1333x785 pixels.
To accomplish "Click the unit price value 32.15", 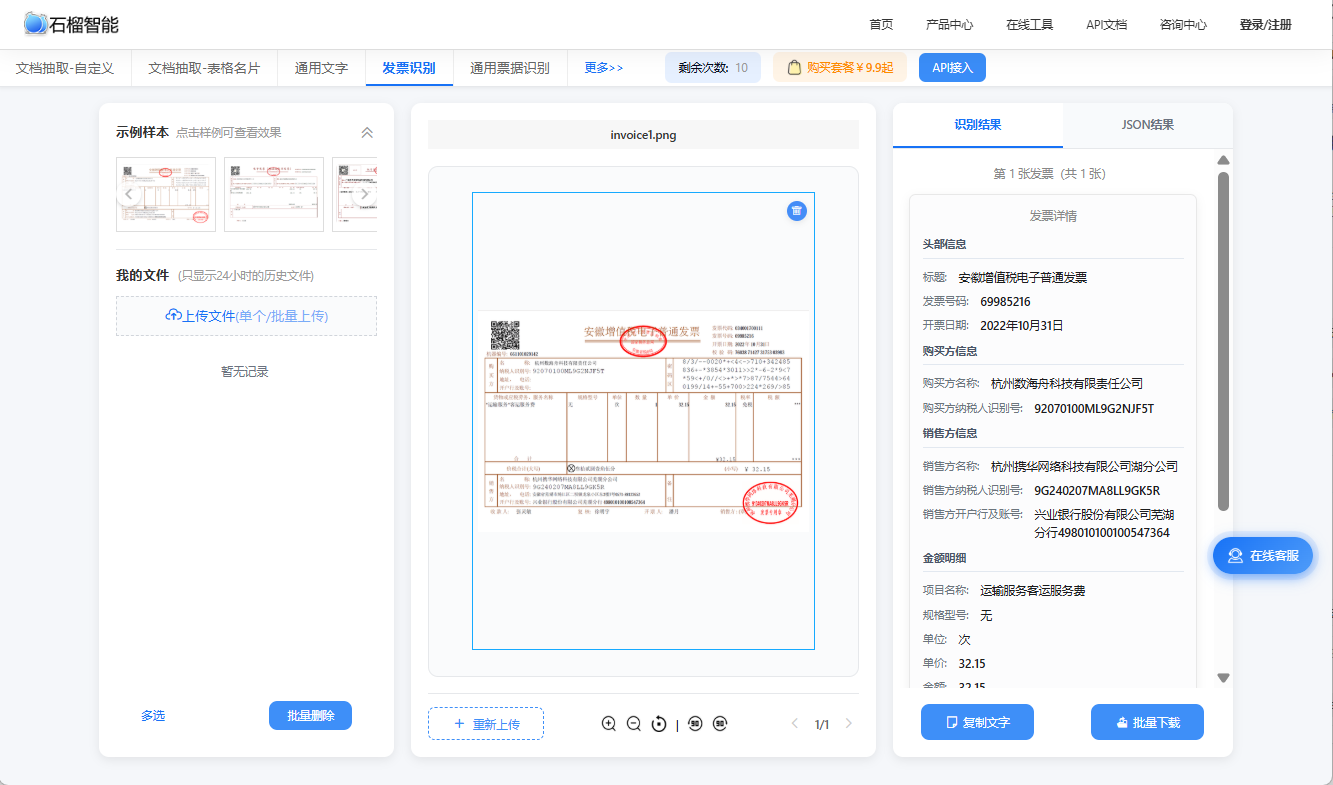I will 972,664.
